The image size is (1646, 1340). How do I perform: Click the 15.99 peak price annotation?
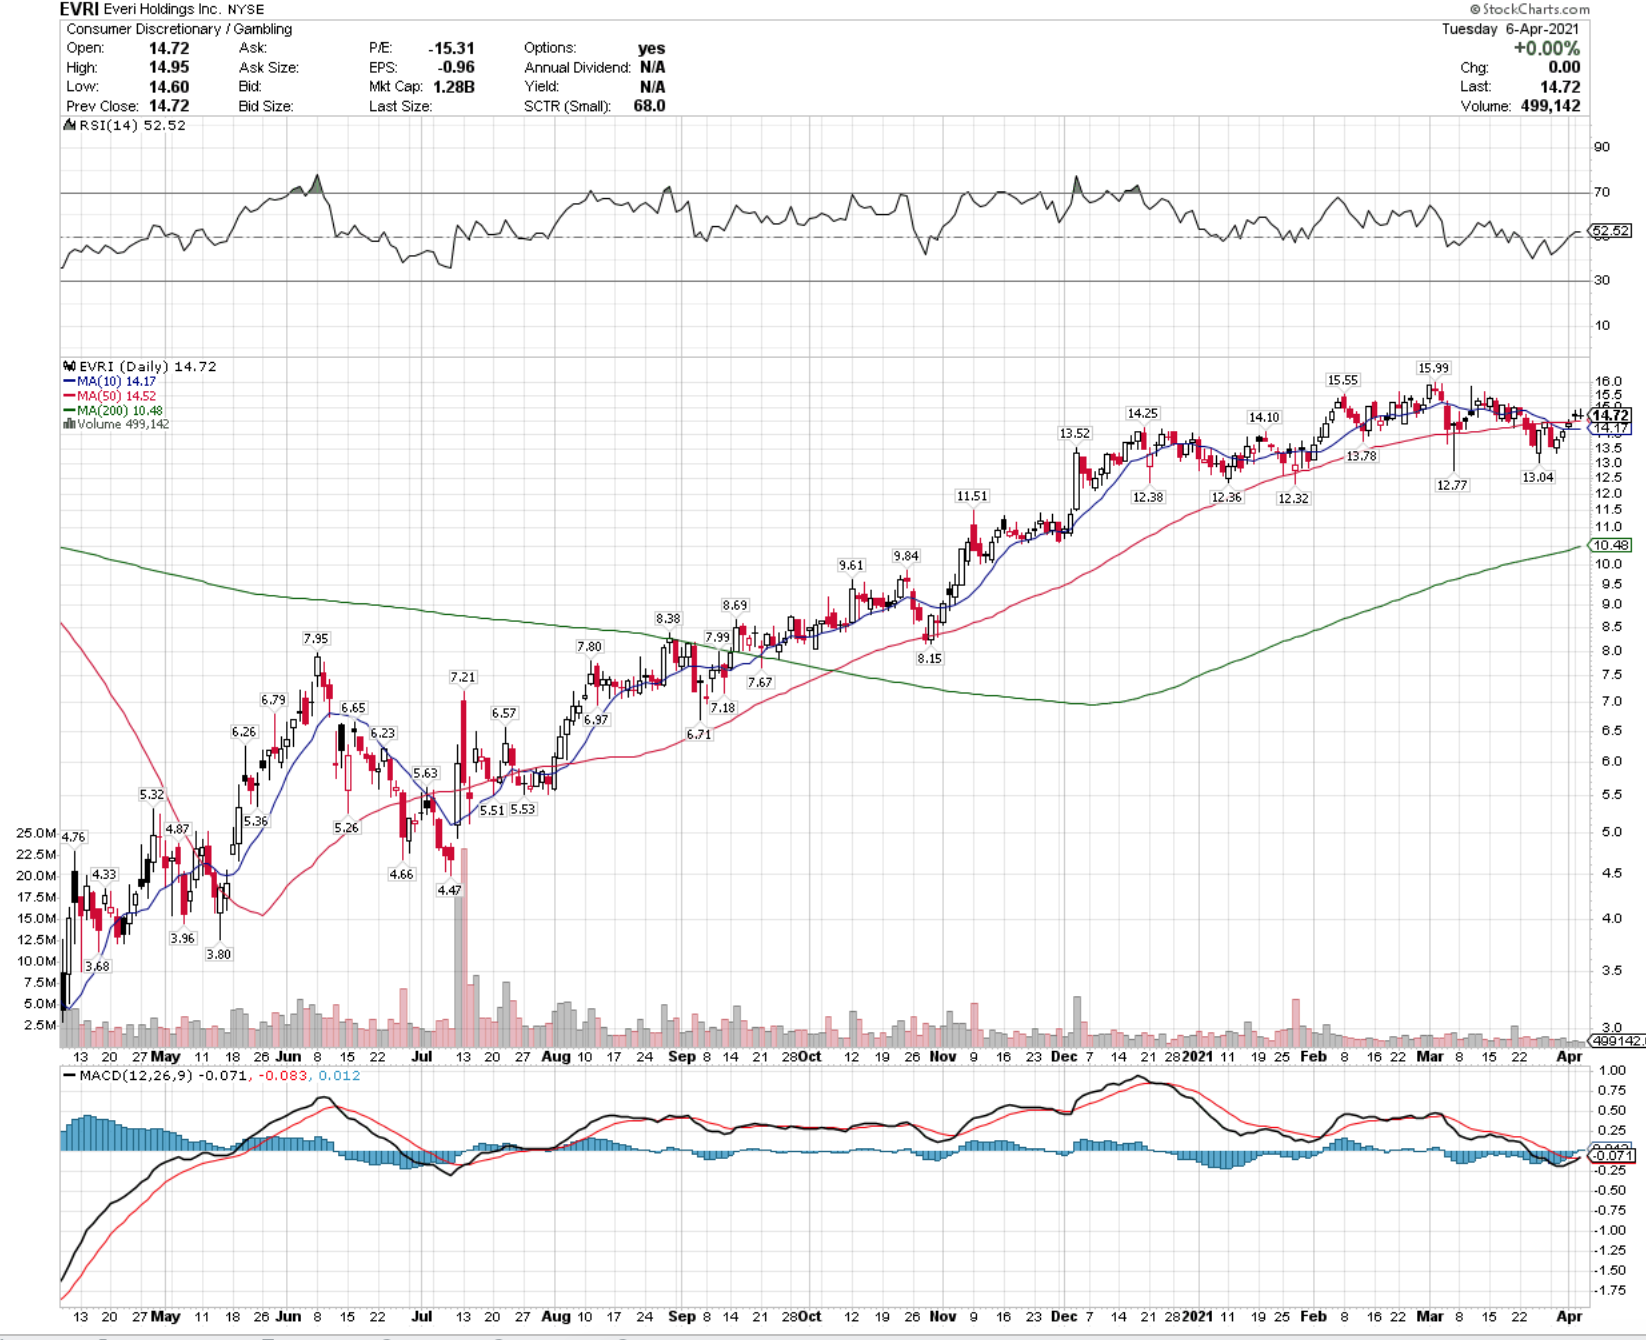click(x=1433, y=368)
